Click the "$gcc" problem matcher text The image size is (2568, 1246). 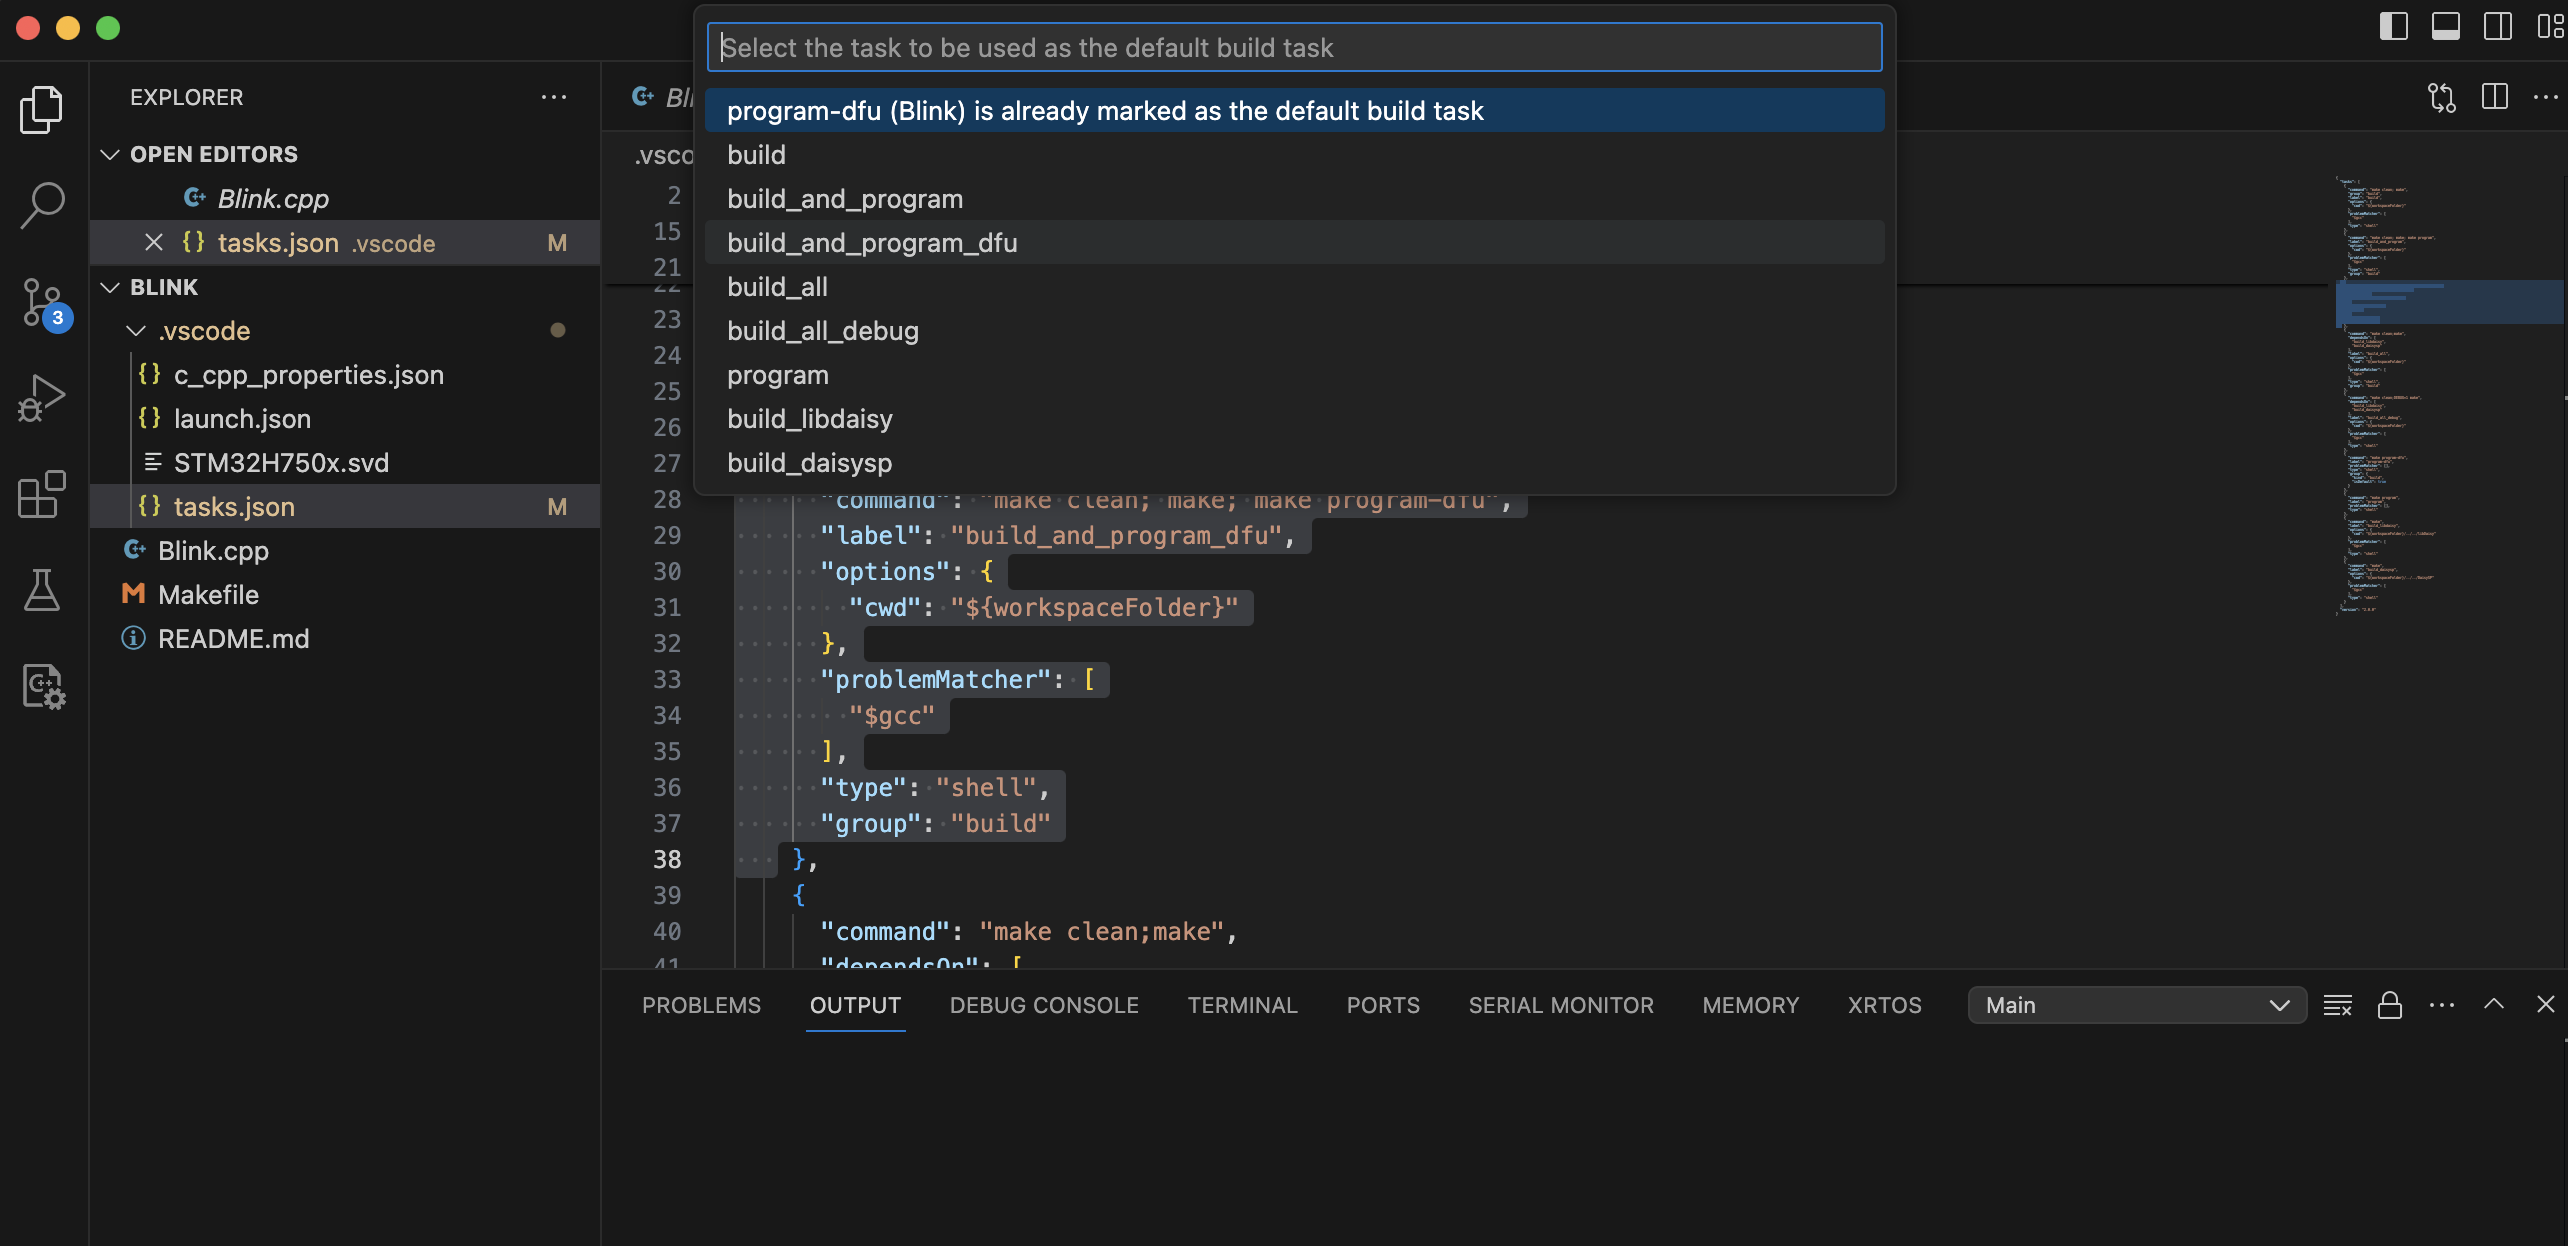point(891,715)
